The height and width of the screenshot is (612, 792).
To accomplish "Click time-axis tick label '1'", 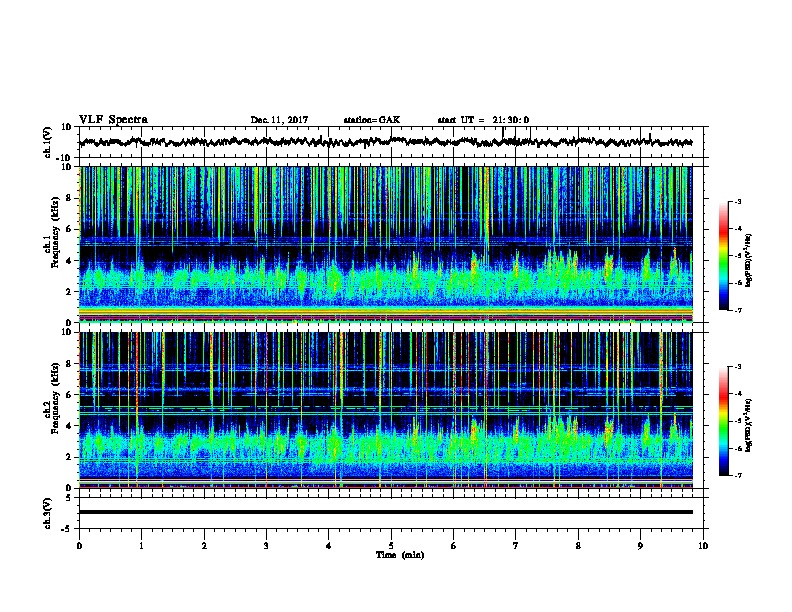I will (141, 546).
